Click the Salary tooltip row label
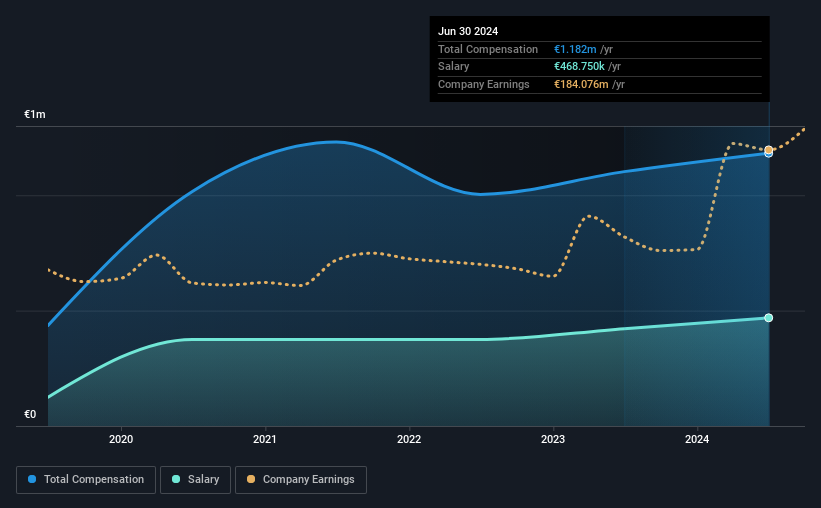The height and width of the screenshot is (508, 821). pos(453,67)
